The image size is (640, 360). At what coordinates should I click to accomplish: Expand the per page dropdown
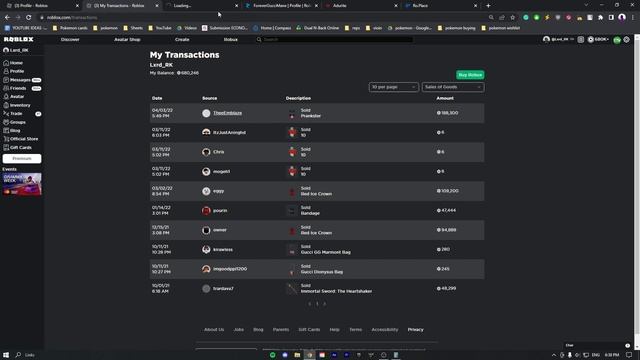[393, 87]
